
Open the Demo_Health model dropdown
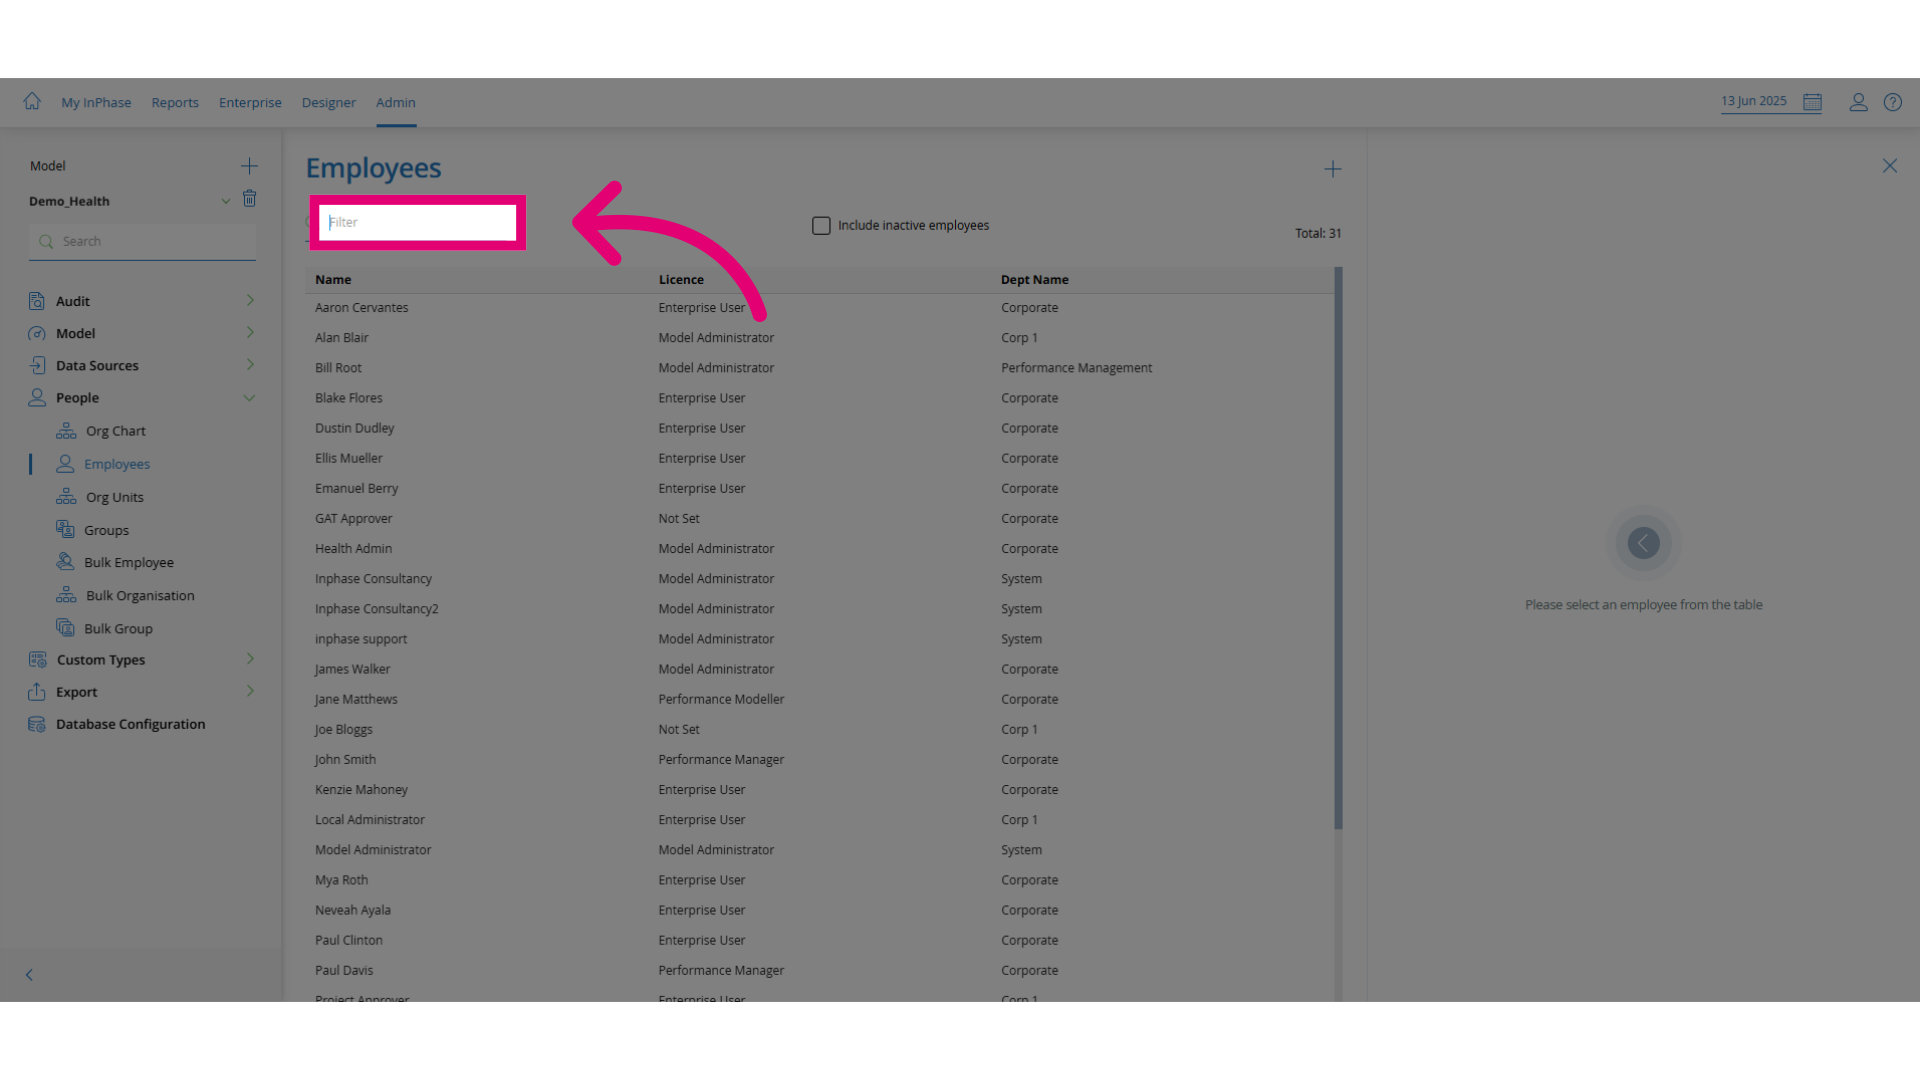[x=226, y=201]
